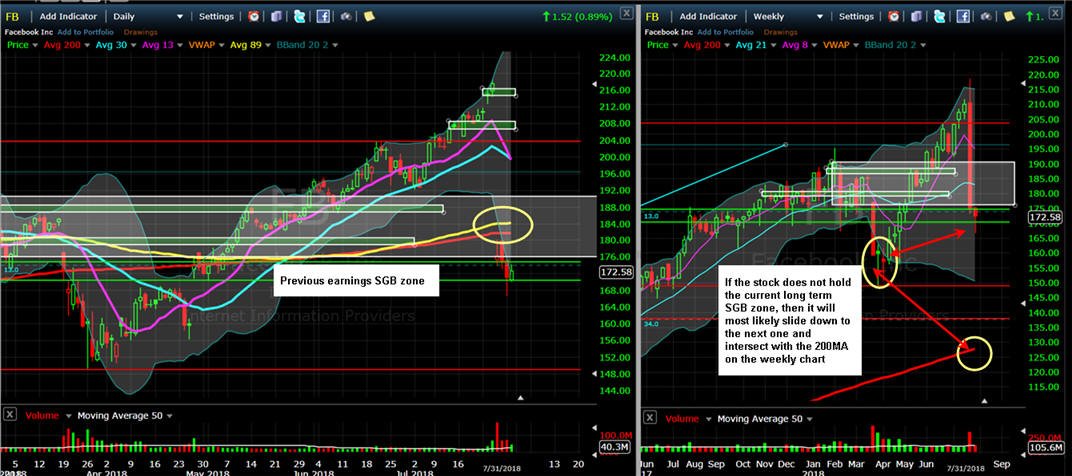Click the alarm clock icon in Weekly chart

(894, 16)
